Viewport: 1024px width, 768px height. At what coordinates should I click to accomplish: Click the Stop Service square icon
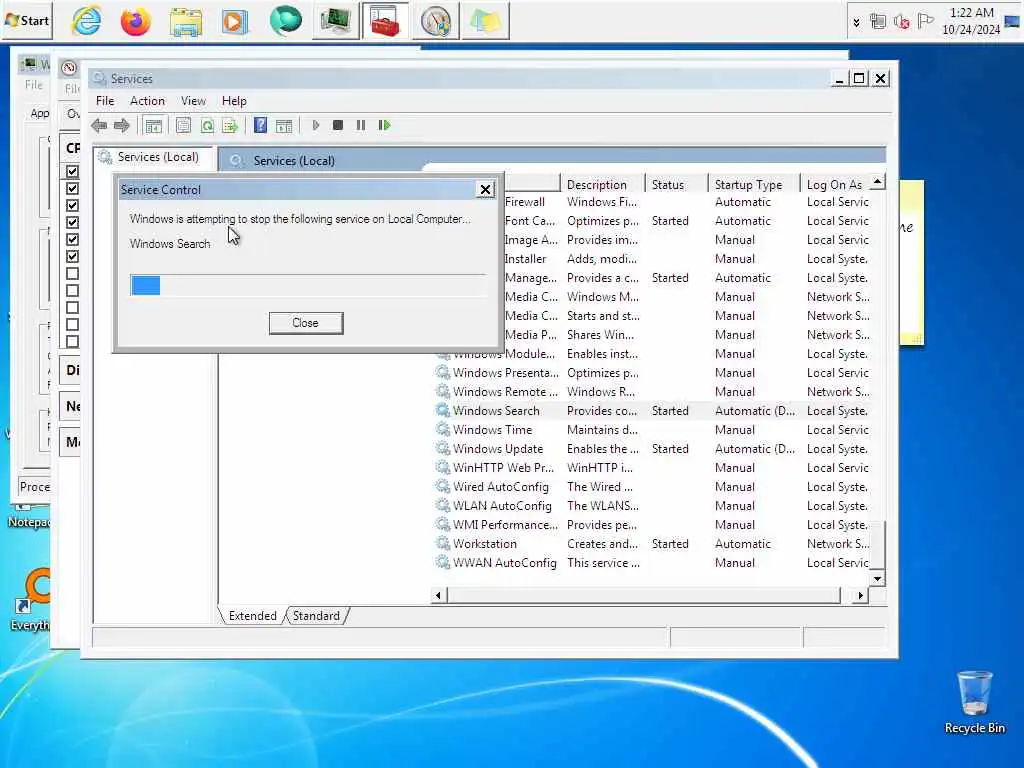click(338, 125)
